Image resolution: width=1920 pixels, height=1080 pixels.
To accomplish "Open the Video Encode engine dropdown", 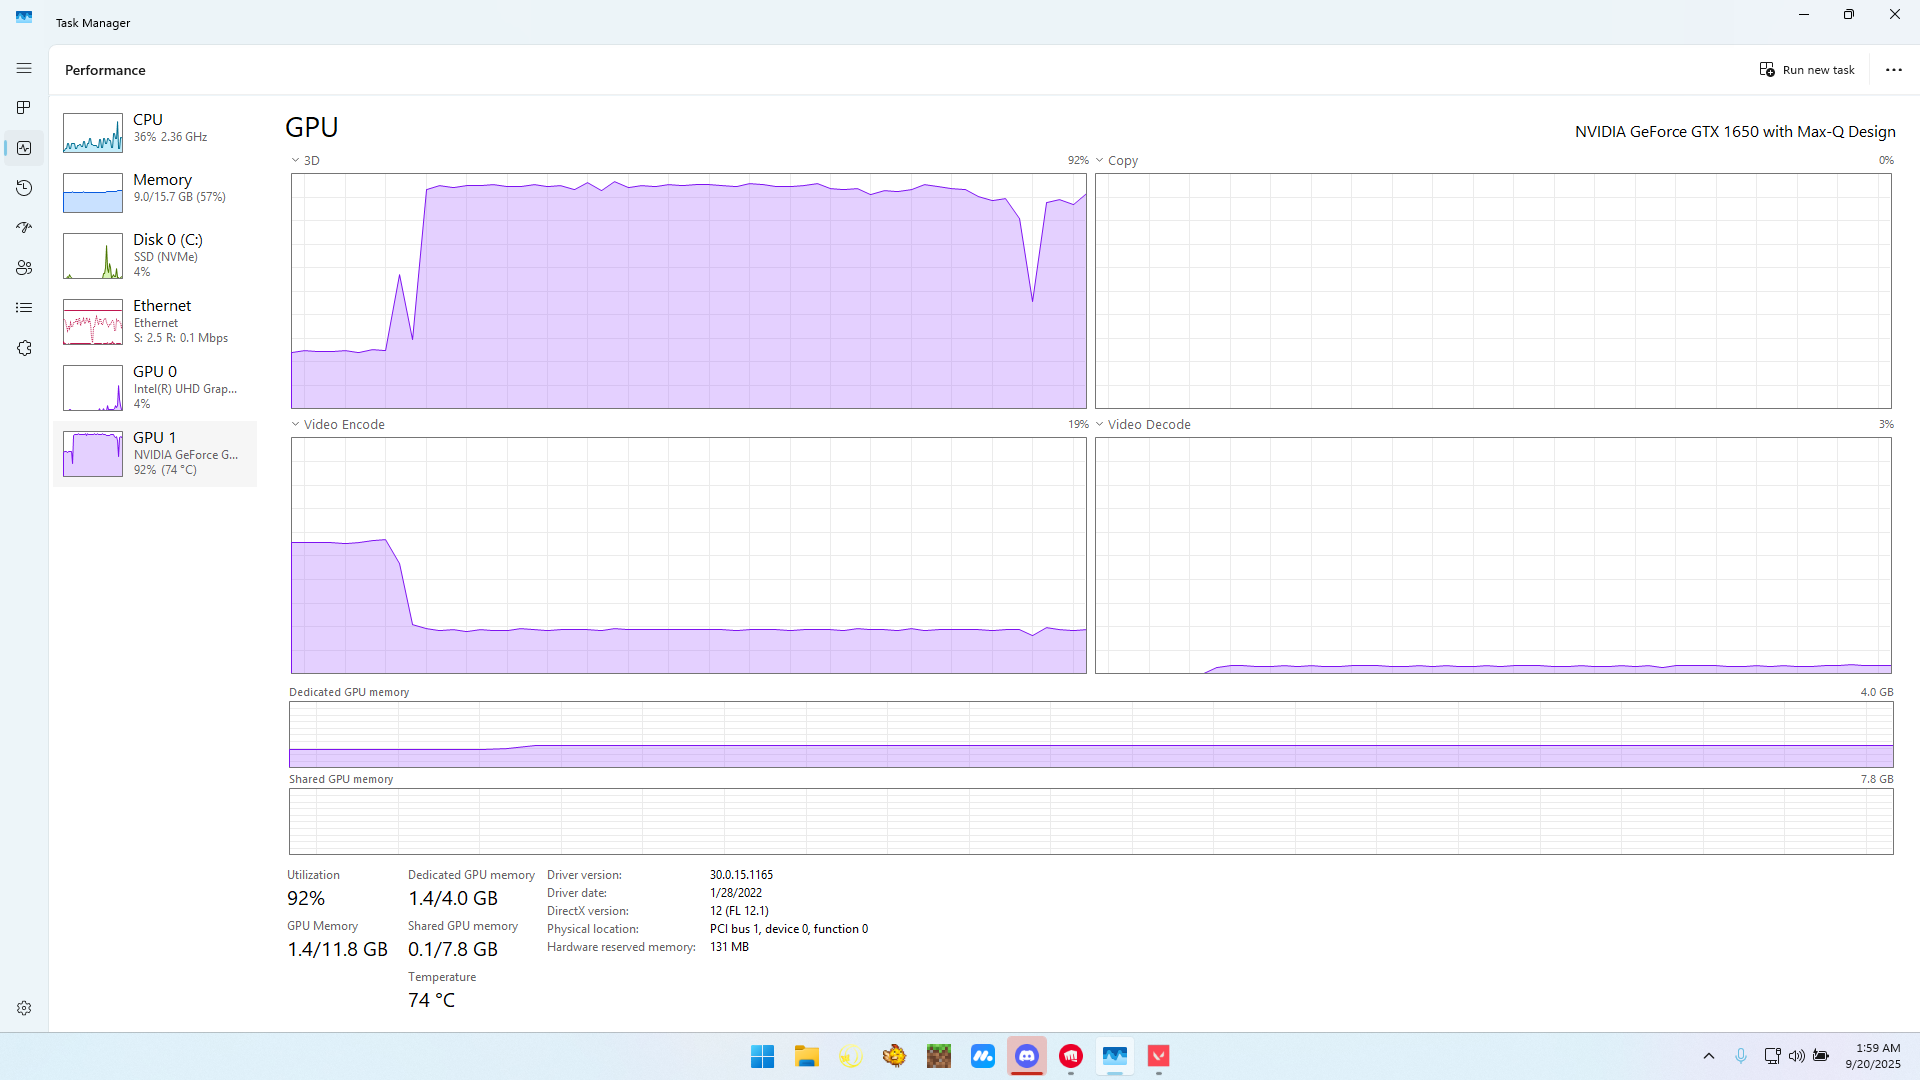I will 338,424.
